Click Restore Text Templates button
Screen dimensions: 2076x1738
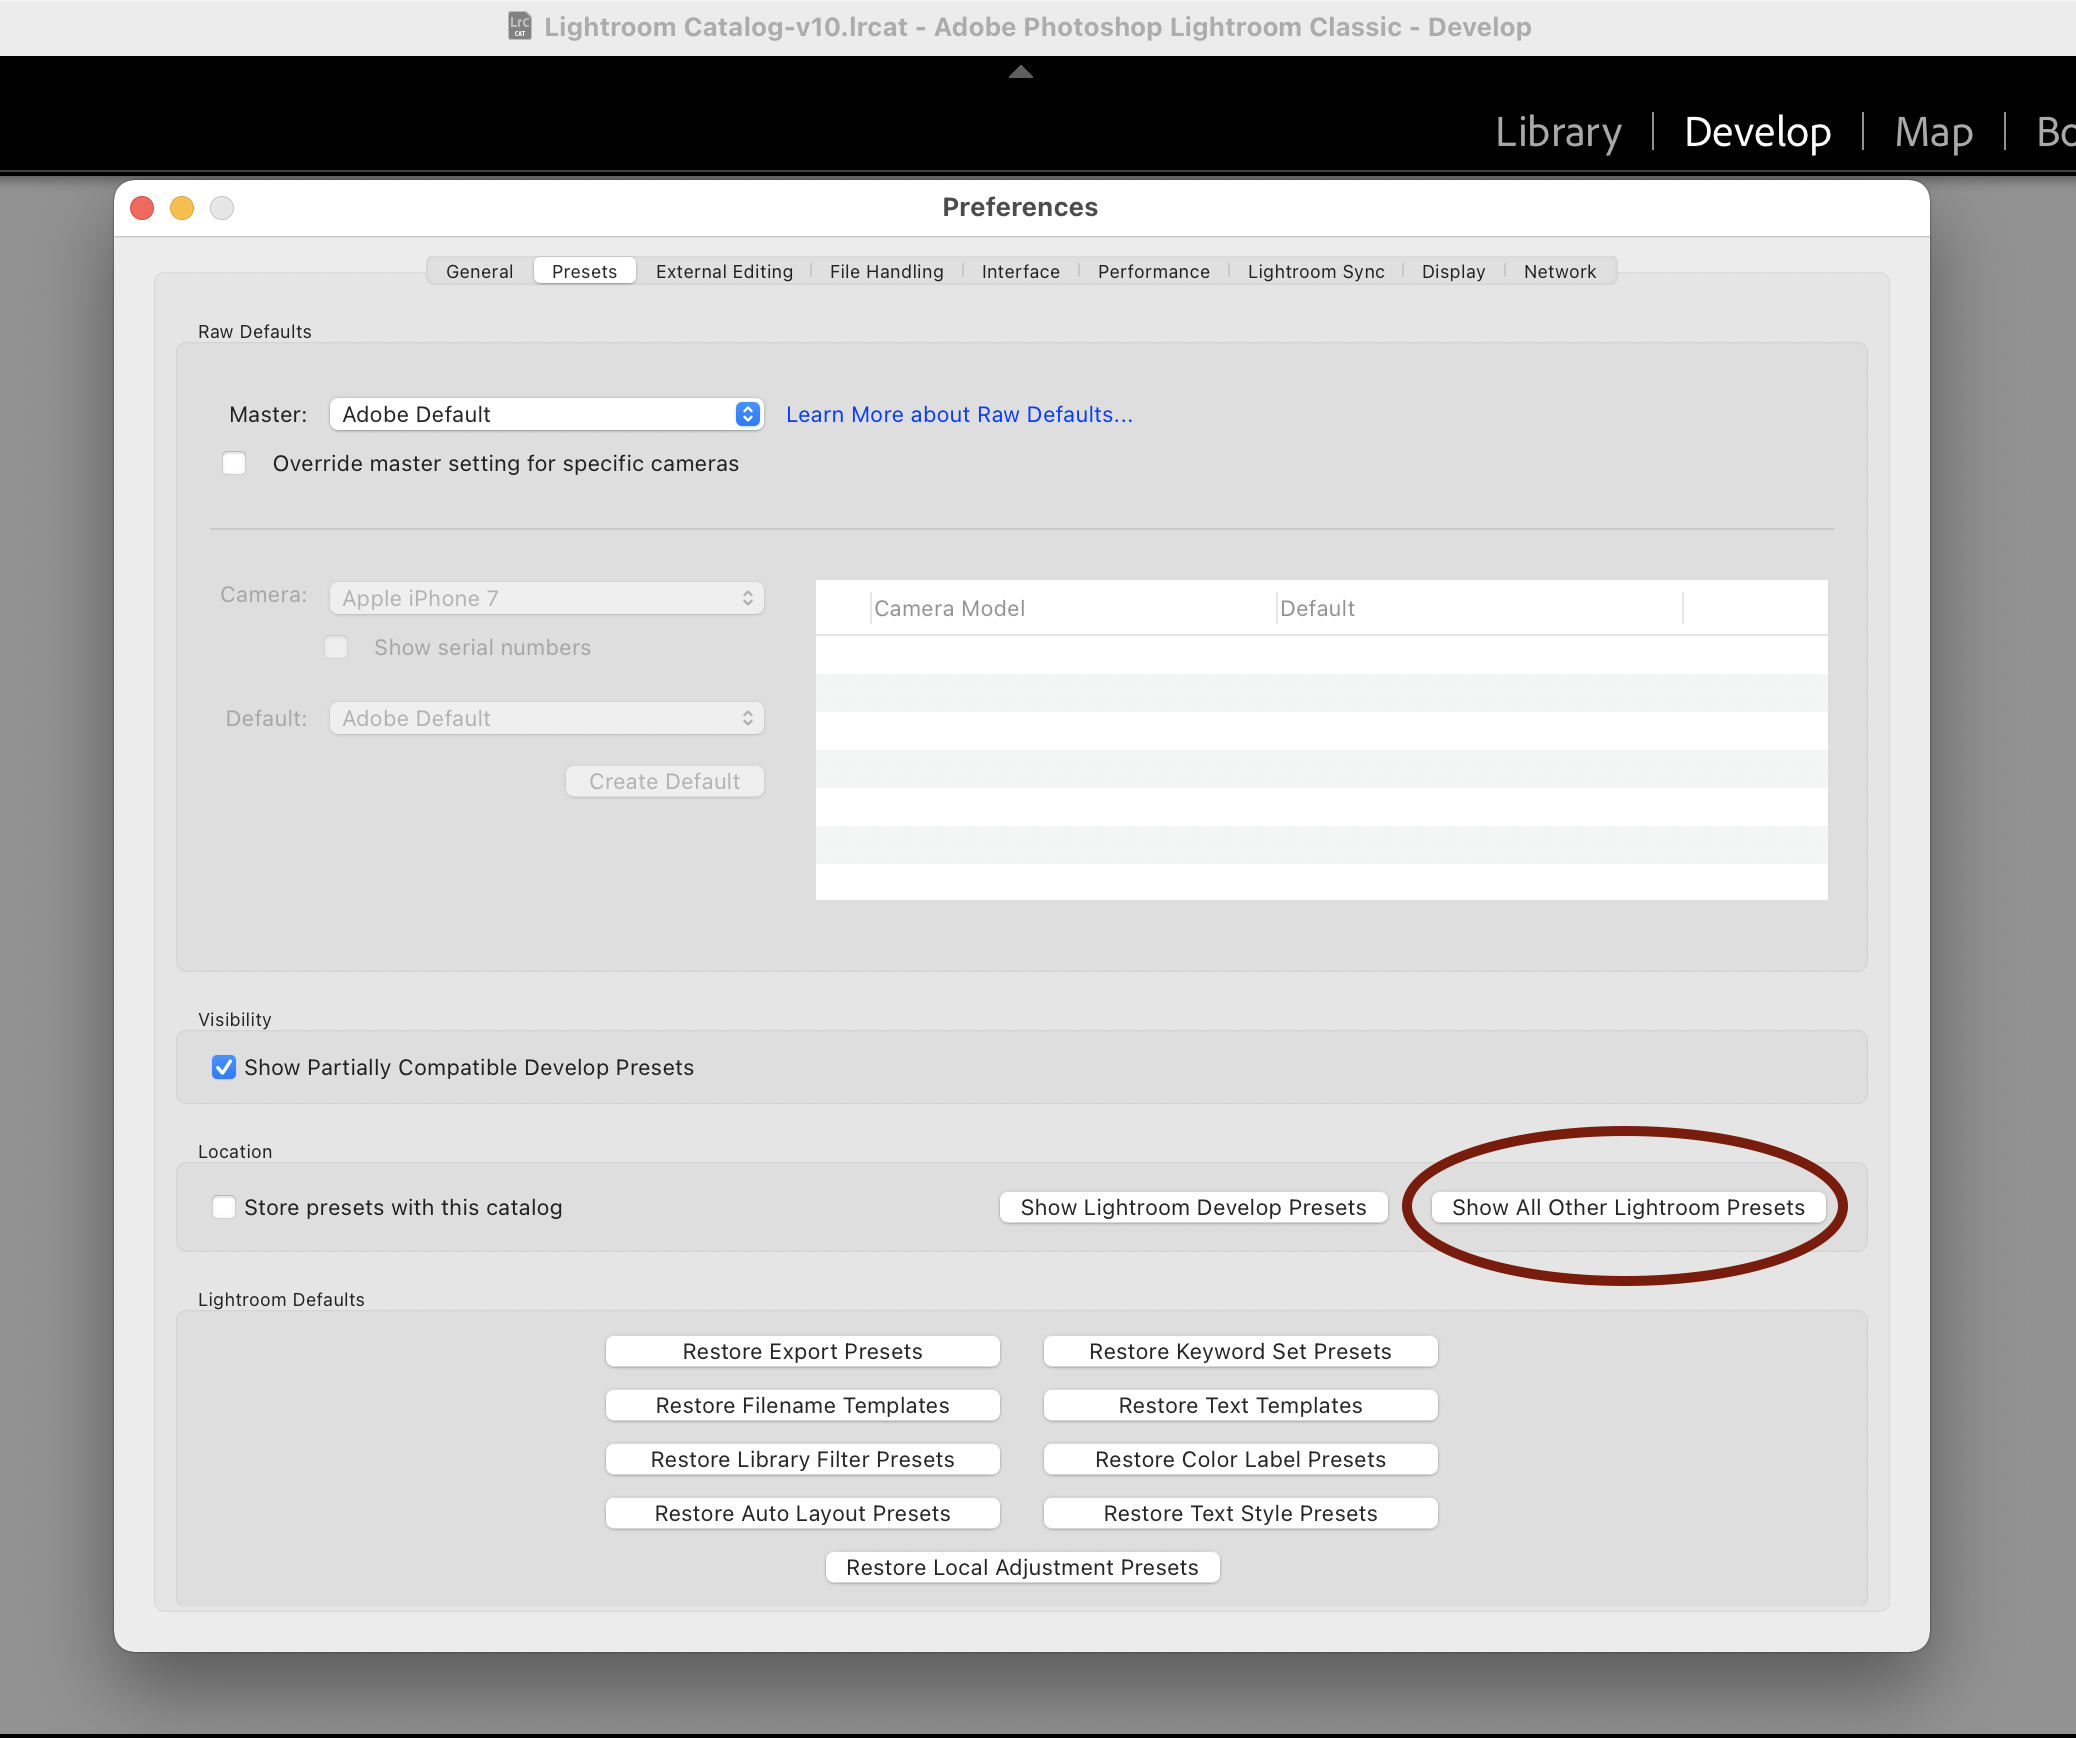tap(1240, 1405)
